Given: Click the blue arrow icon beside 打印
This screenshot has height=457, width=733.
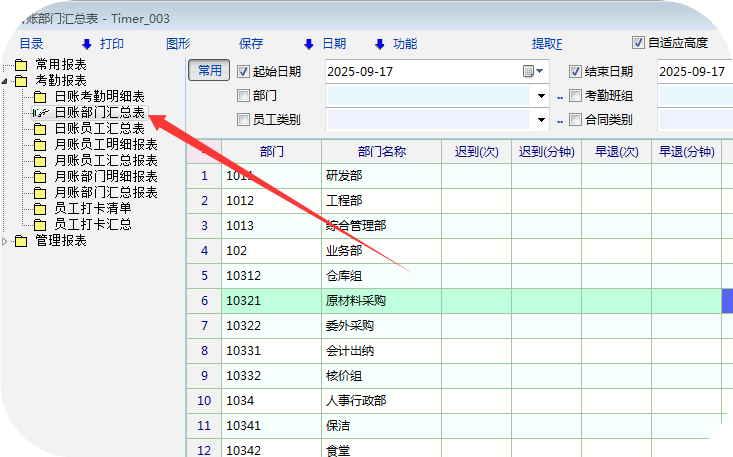Looking at the screenshot, I should tap(86, 44).
